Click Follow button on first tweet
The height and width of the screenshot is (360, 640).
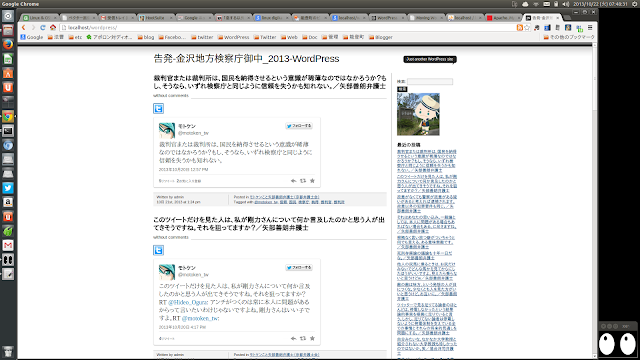[299, 126]
